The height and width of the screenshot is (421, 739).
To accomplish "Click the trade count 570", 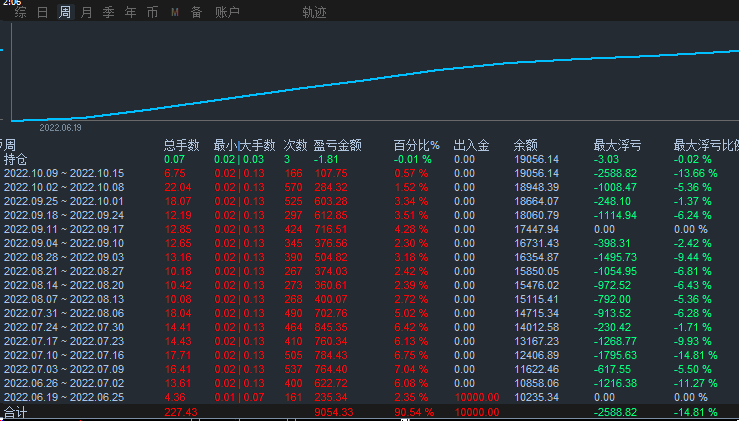I will click(x=293, y=187).
